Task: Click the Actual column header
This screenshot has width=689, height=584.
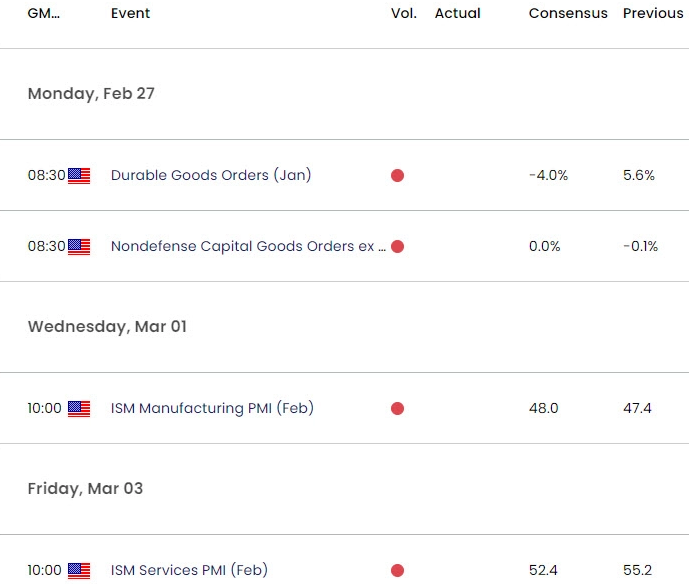Action: (457, 13)
